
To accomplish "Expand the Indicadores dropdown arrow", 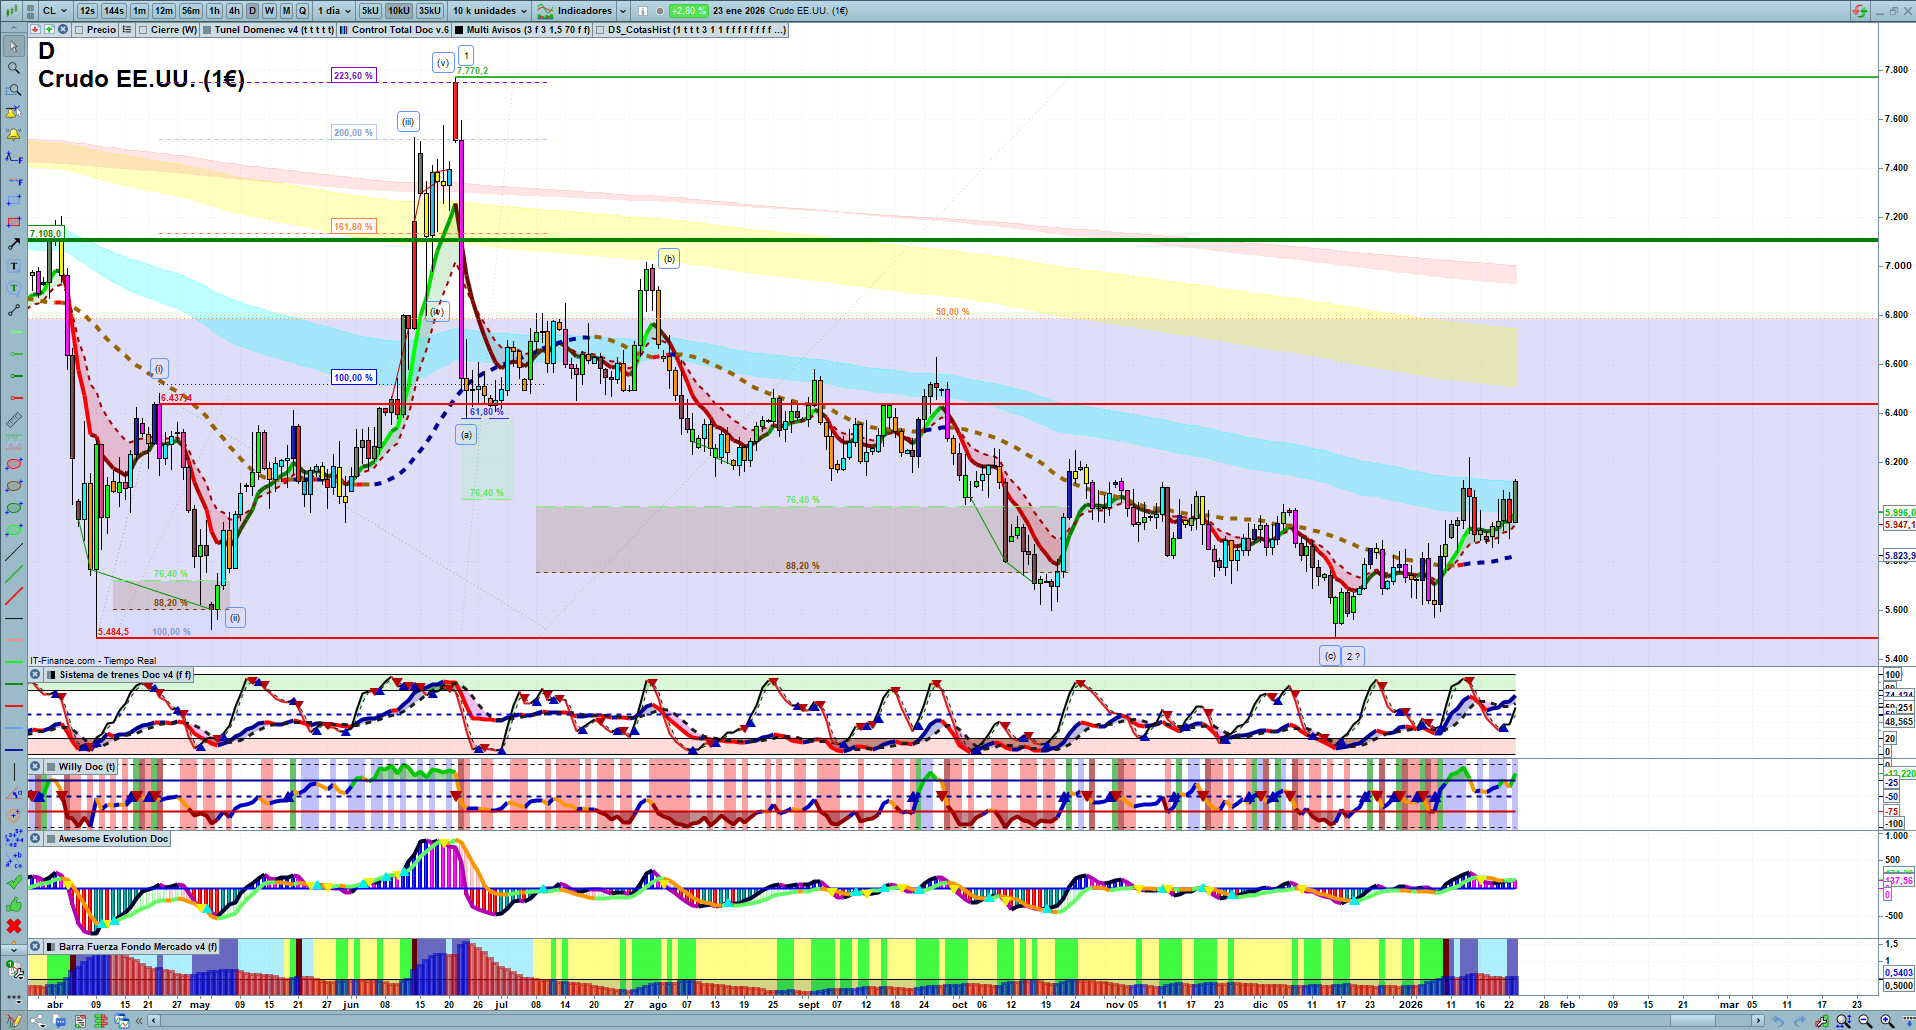I will [x=623, y=11].
